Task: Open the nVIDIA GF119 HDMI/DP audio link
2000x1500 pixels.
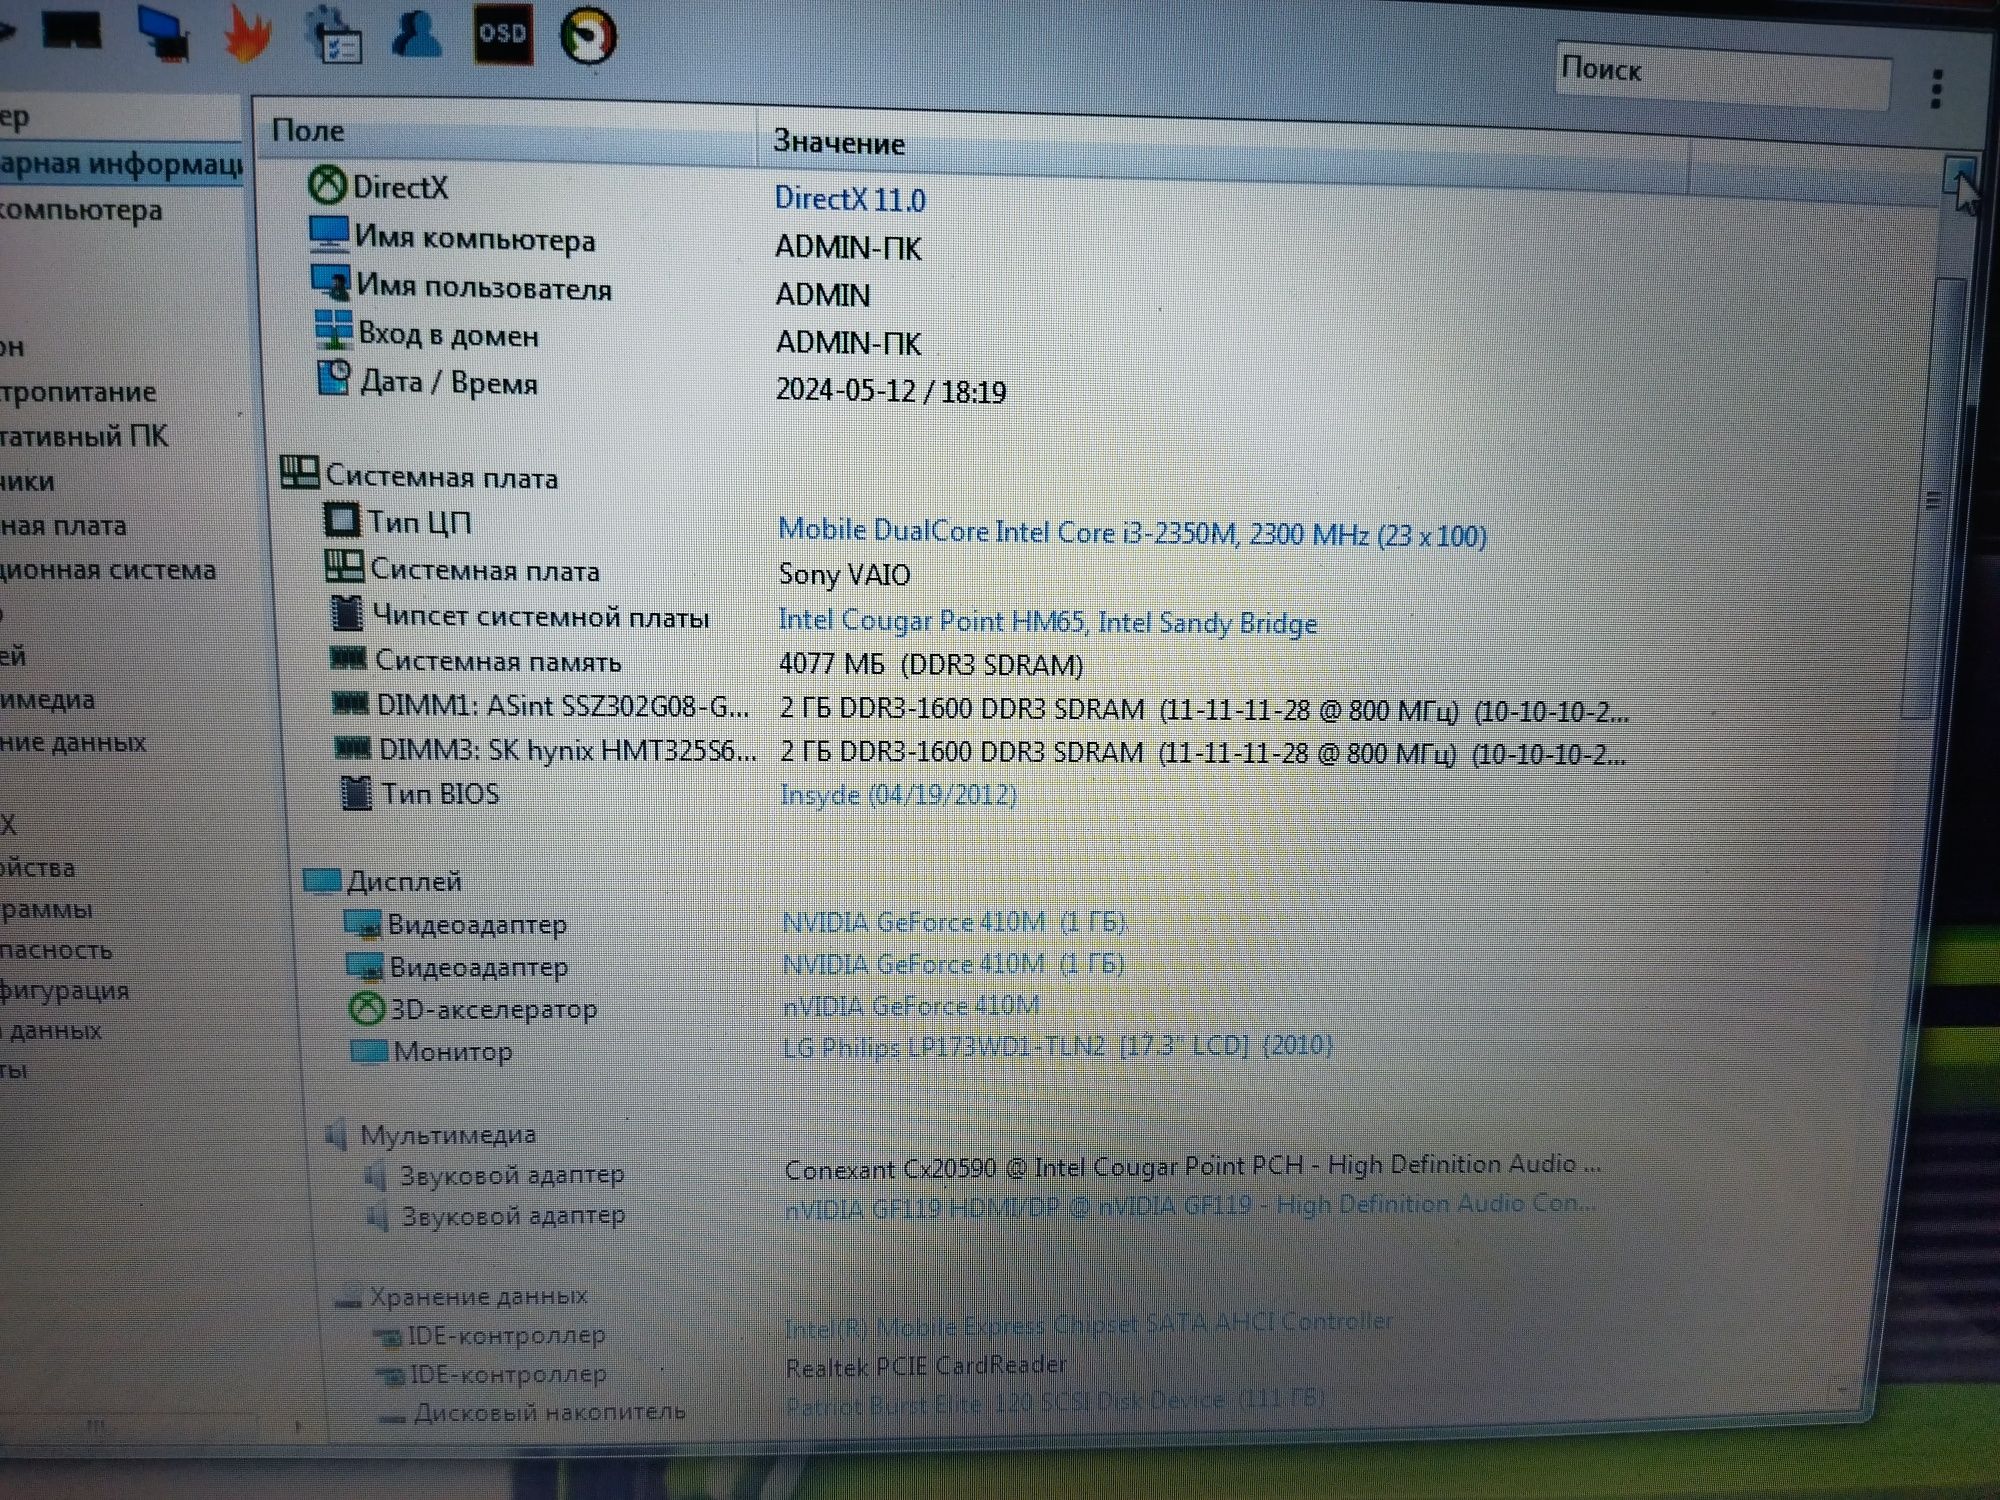Action: (x=1190, y=1206)
